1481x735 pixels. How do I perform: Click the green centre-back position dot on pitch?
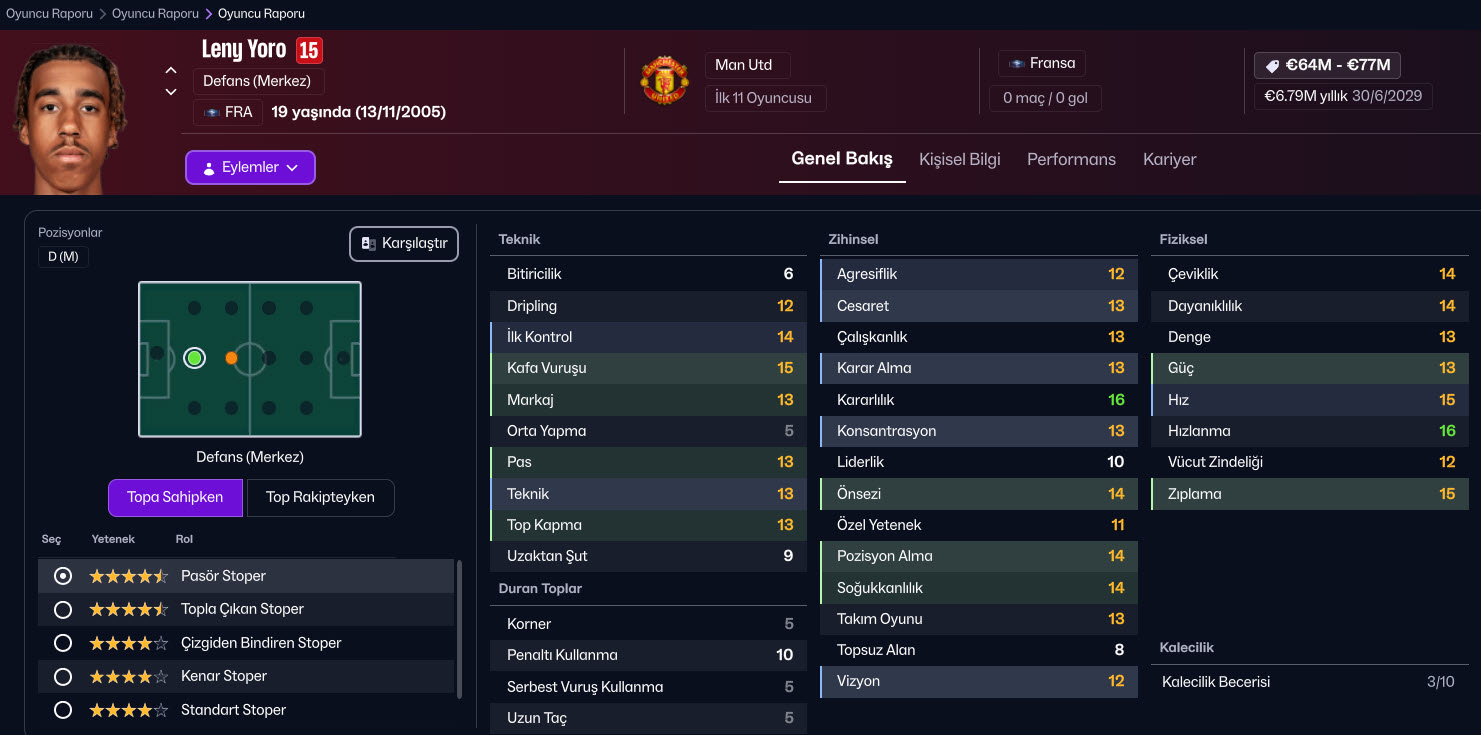[x=195, y=358]
